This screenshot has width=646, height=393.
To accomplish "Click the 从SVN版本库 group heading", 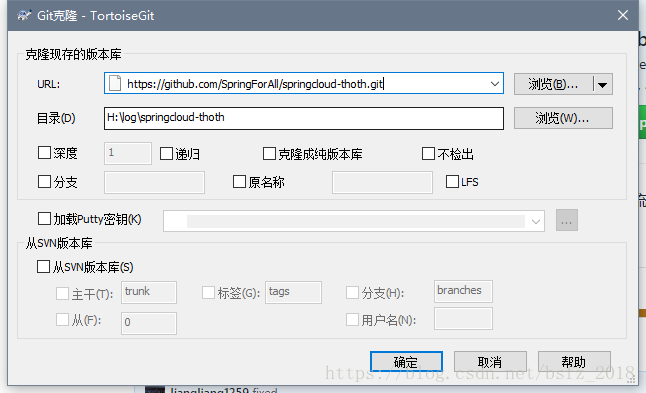I will pos(59,243).
